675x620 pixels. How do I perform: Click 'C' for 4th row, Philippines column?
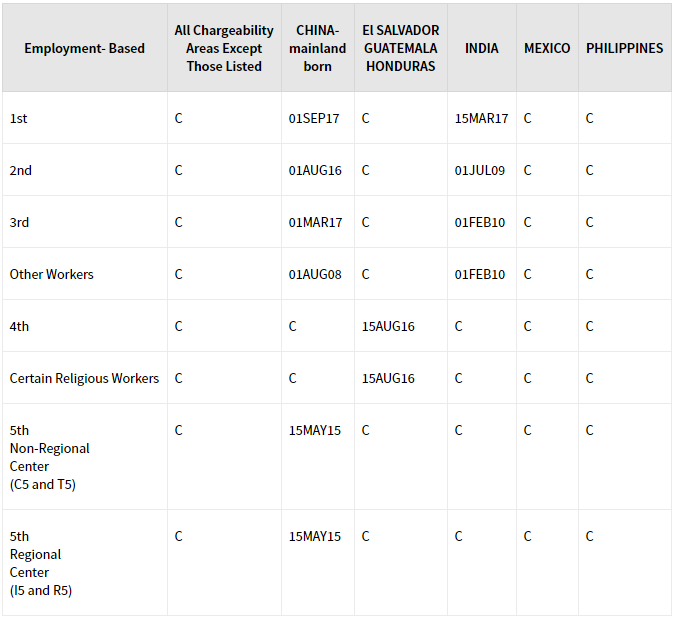tap(590, 326)
